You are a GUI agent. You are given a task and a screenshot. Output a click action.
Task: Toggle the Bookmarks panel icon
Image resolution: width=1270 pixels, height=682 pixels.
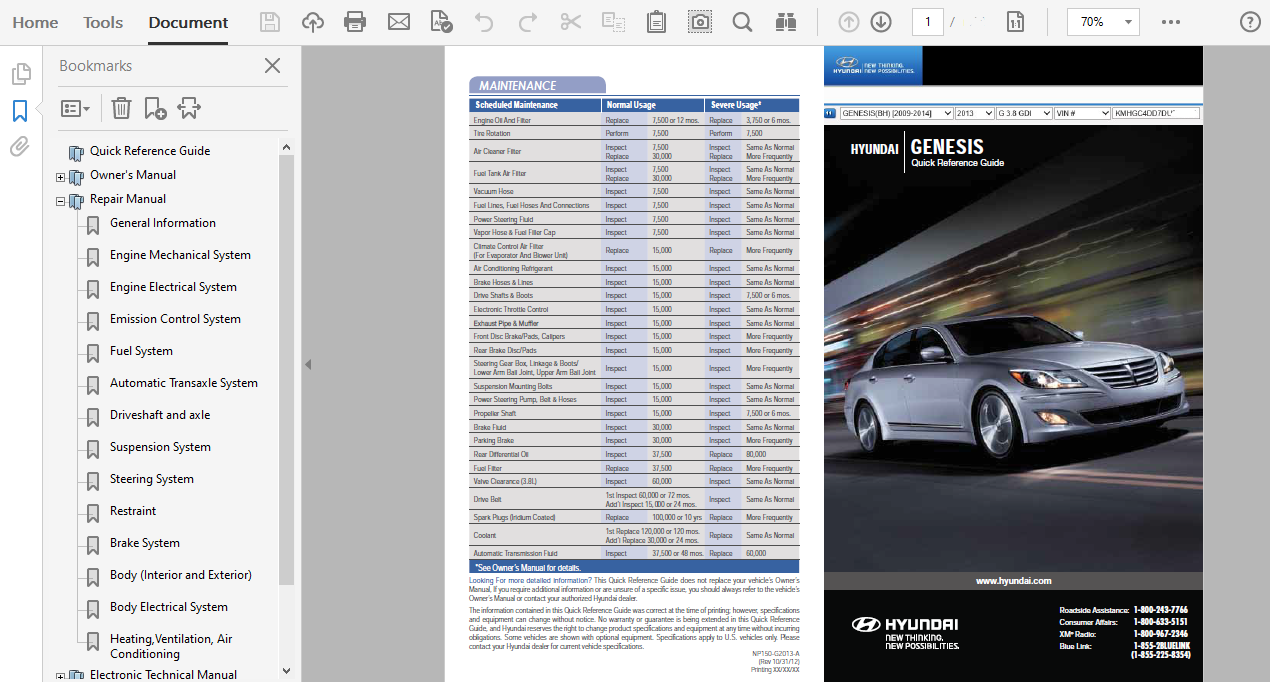point(18,111)
